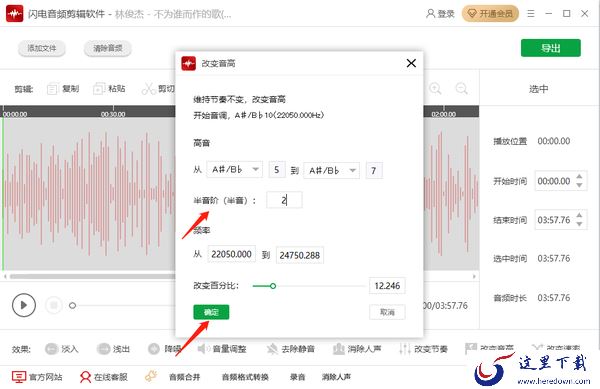Open the starting note A#/Bb dropdown
Viewport: 600px width, 389px height.
click(235, 169)
